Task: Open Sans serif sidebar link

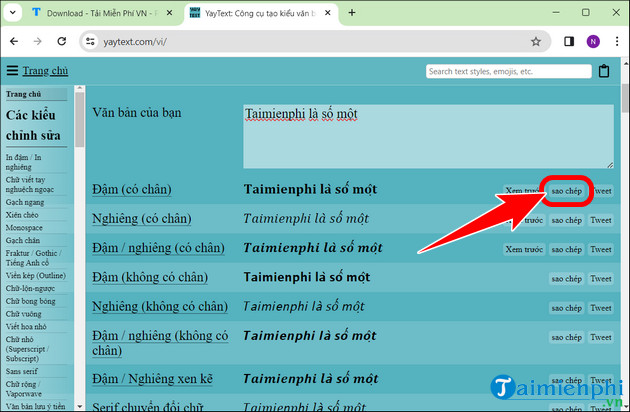Action: coord(22,371)
